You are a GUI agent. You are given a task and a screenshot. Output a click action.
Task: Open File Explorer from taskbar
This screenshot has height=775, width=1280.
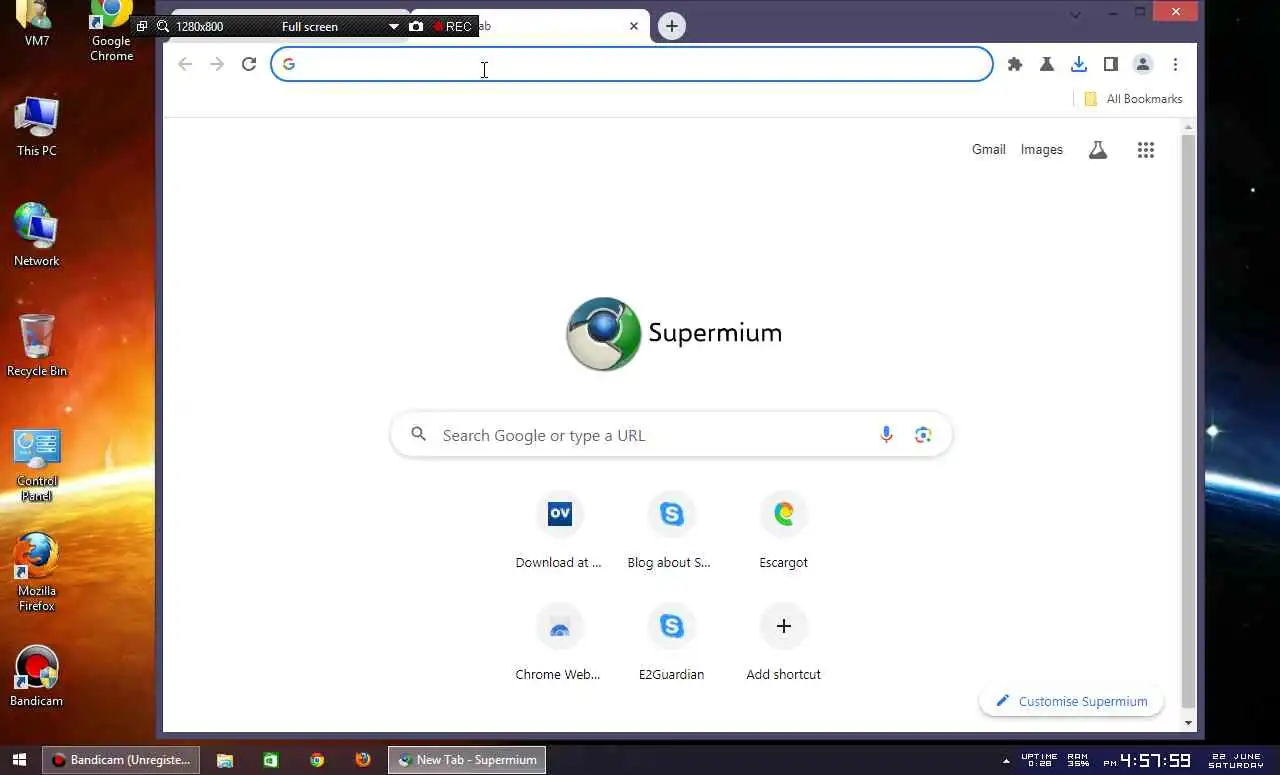point(225,760)
